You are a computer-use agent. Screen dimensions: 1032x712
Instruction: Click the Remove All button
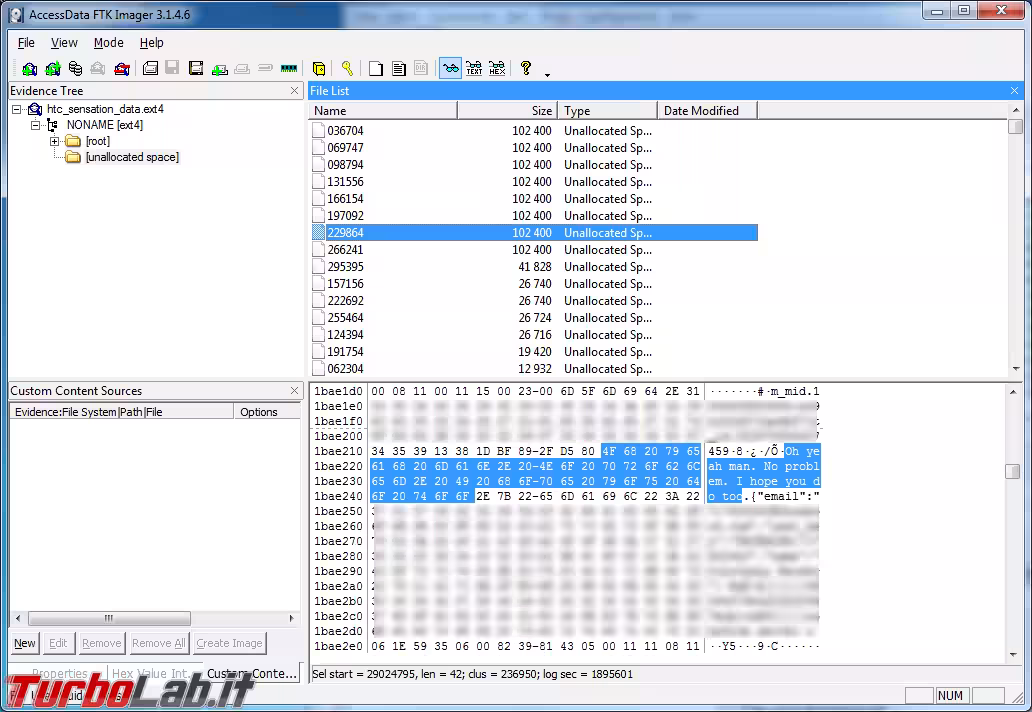[x=157, y=643]
